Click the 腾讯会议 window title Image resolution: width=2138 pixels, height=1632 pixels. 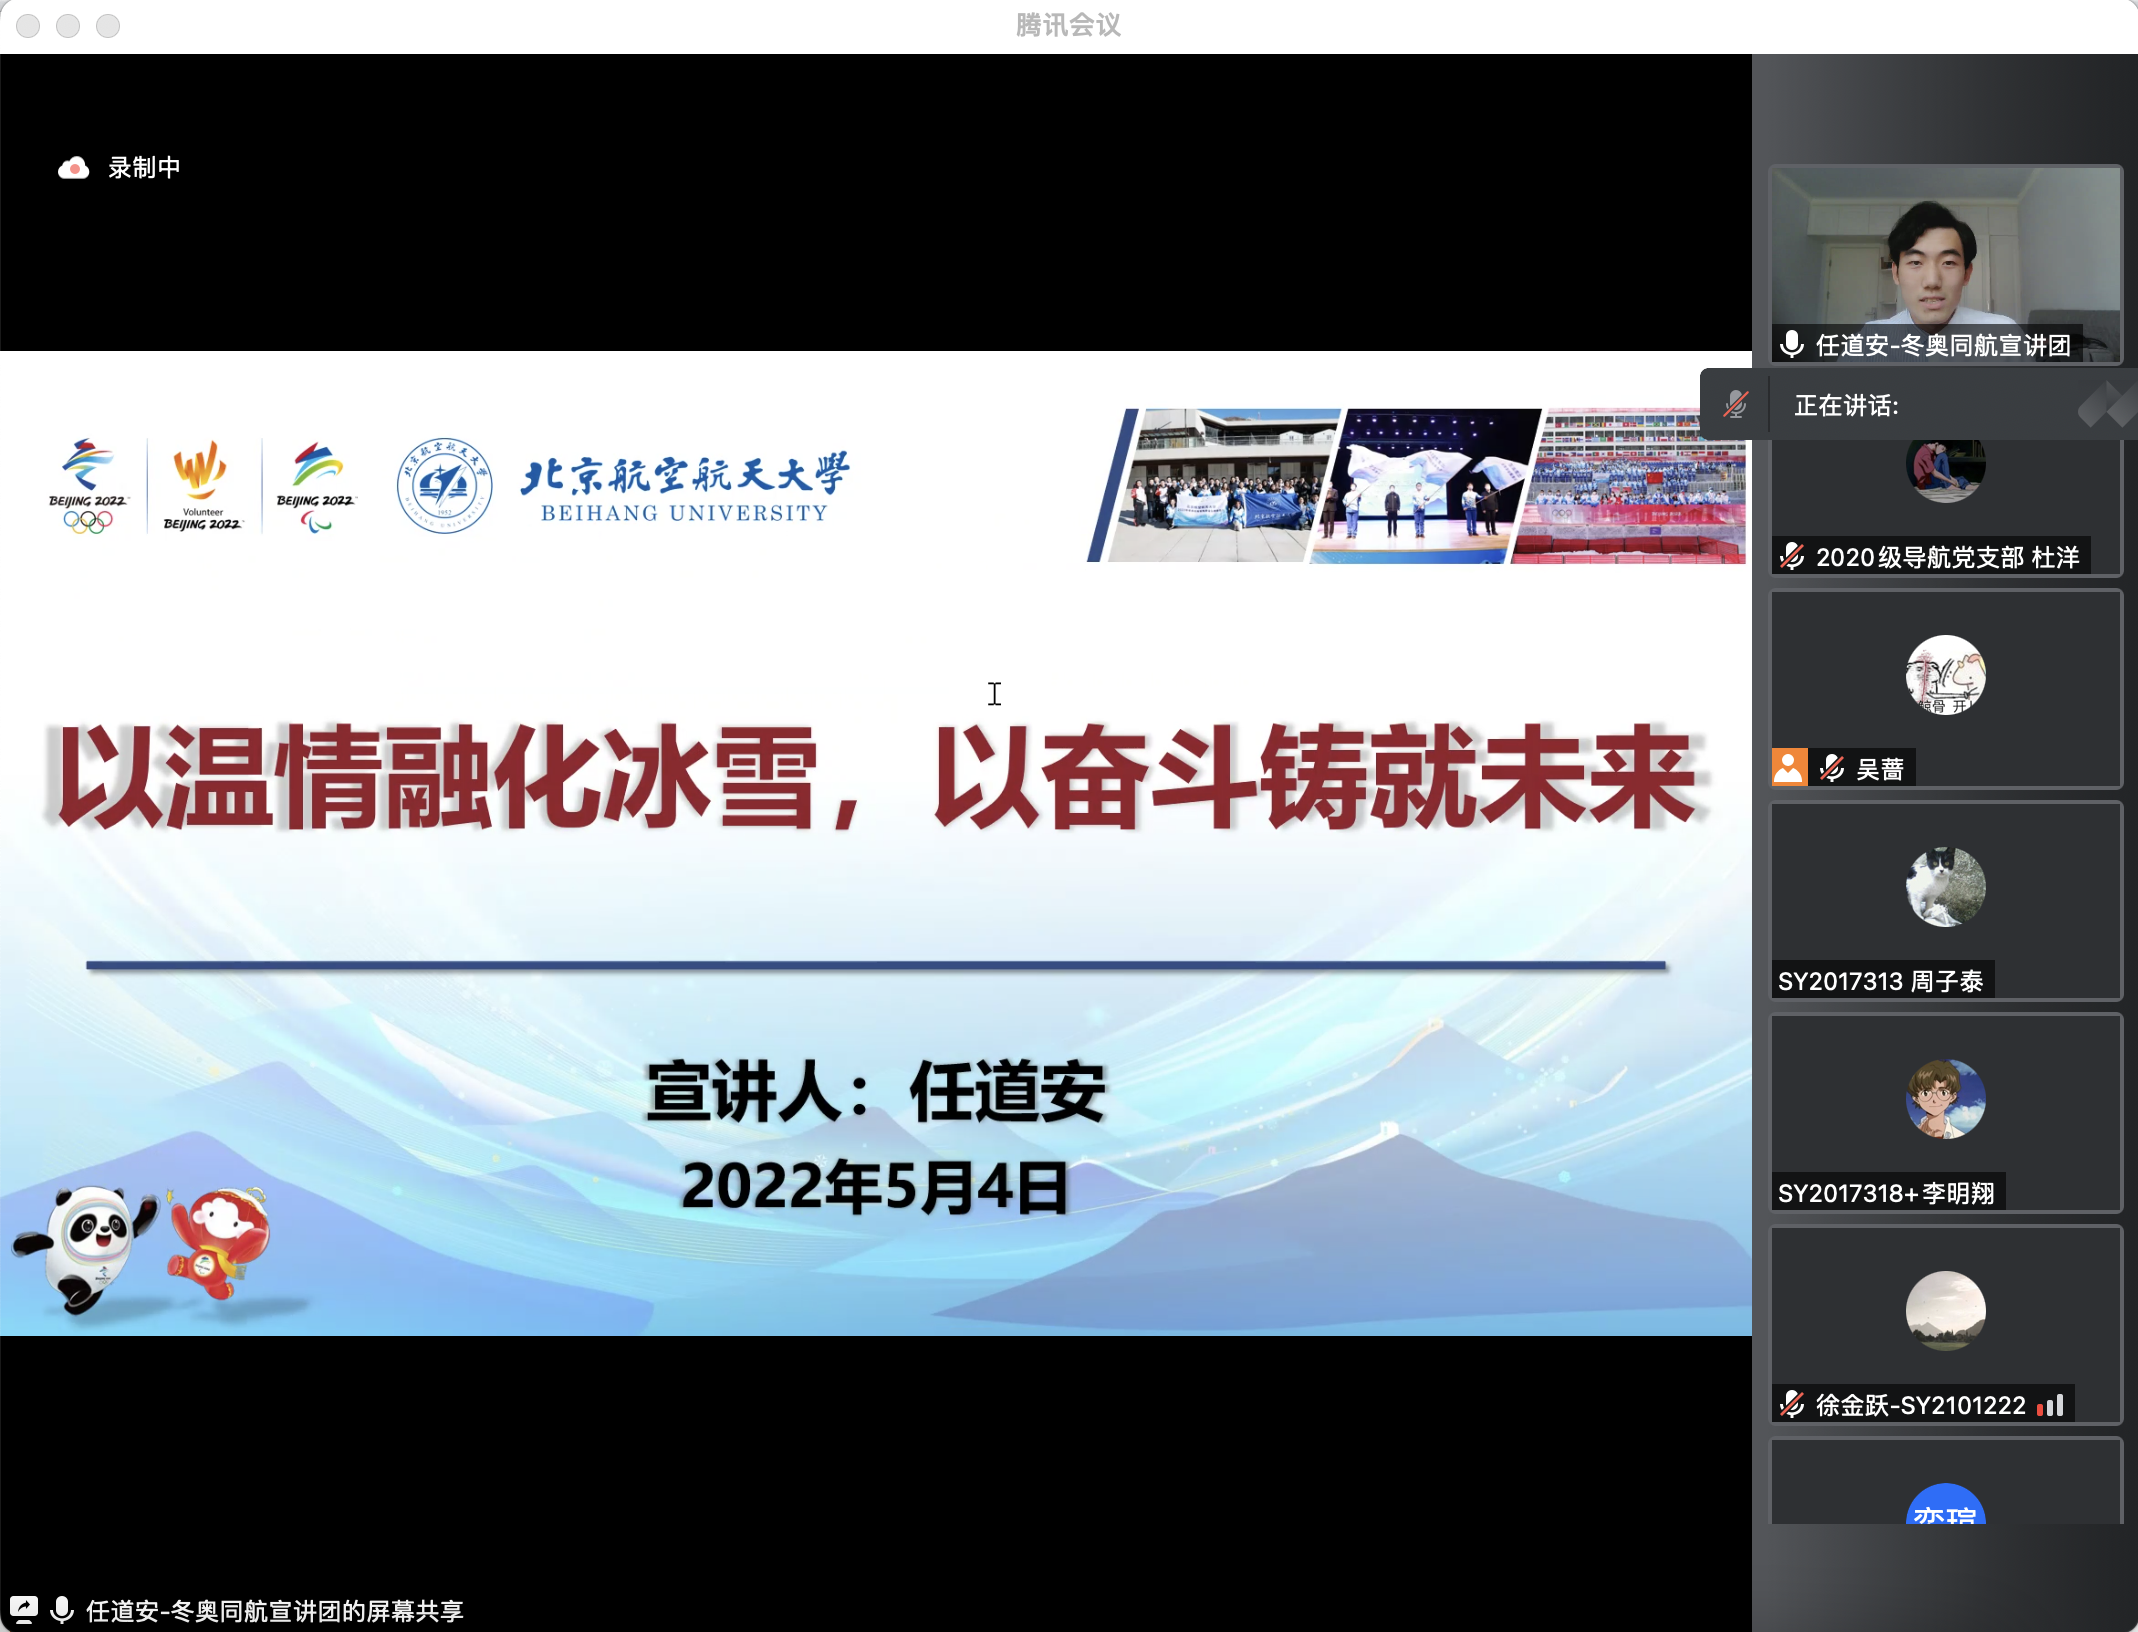[x=1068, y=25]
